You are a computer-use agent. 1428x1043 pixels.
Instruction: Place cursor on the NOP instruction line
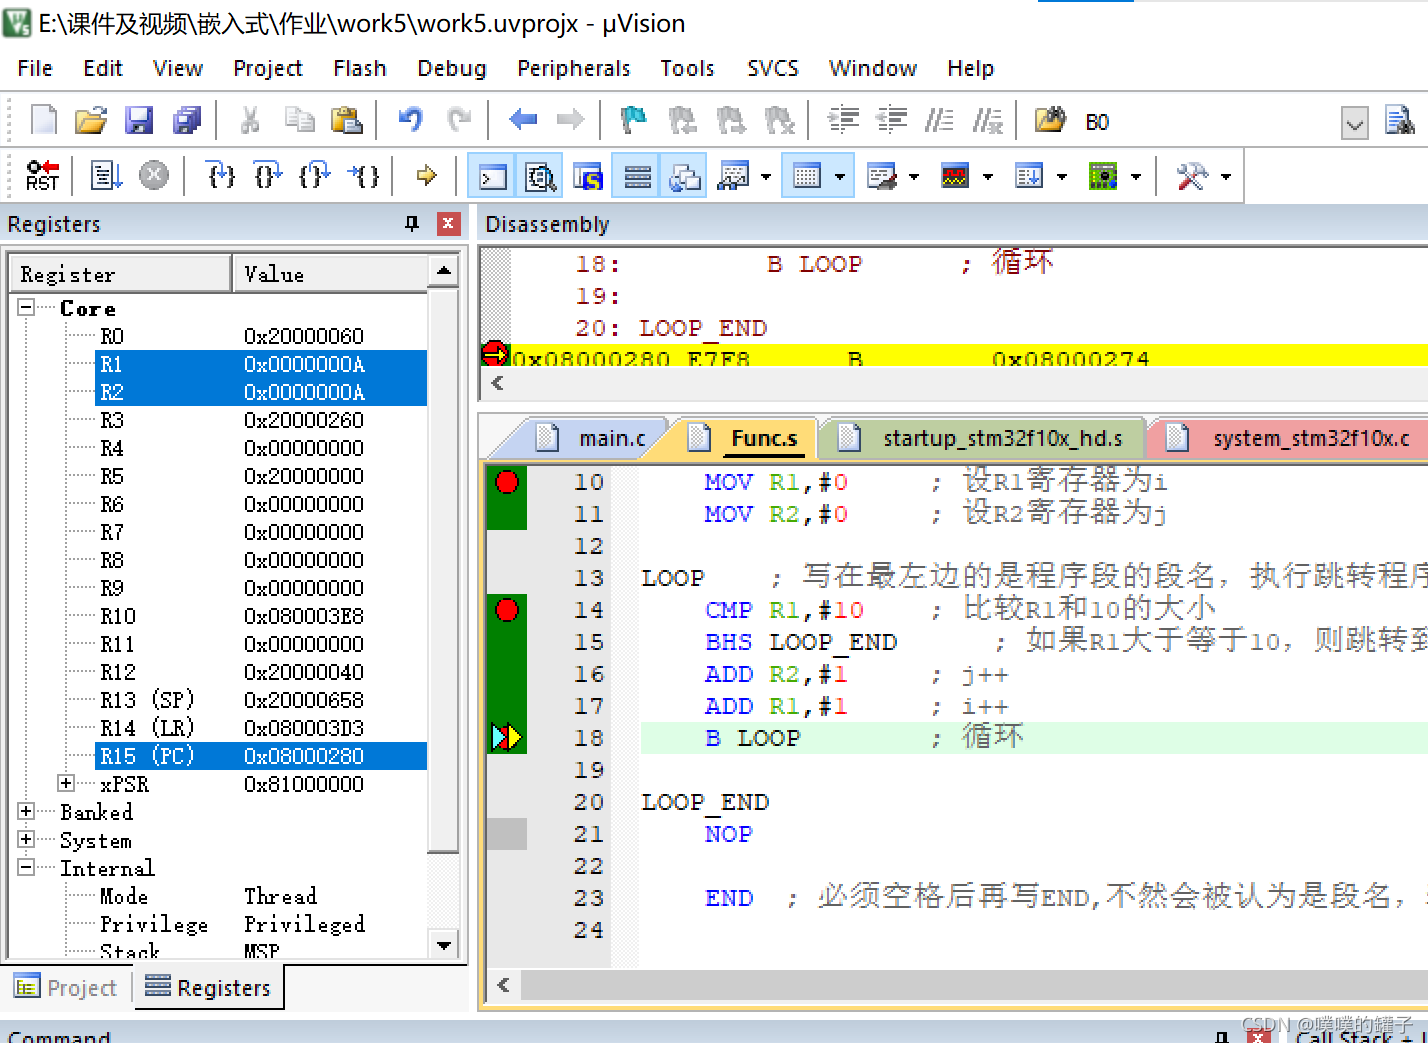point(728,834)
